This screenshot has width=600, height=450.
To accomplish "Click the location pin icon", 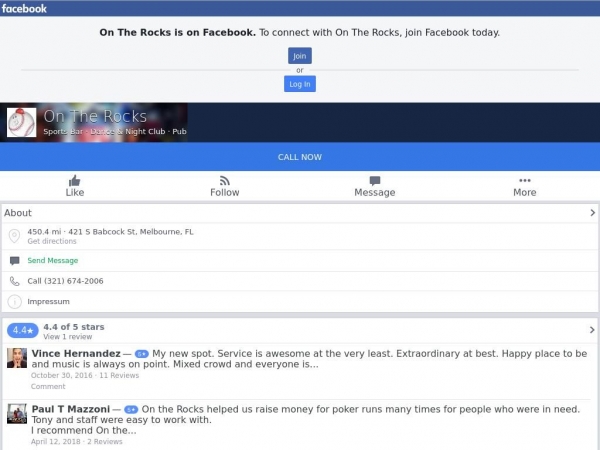I will point(15,236).
